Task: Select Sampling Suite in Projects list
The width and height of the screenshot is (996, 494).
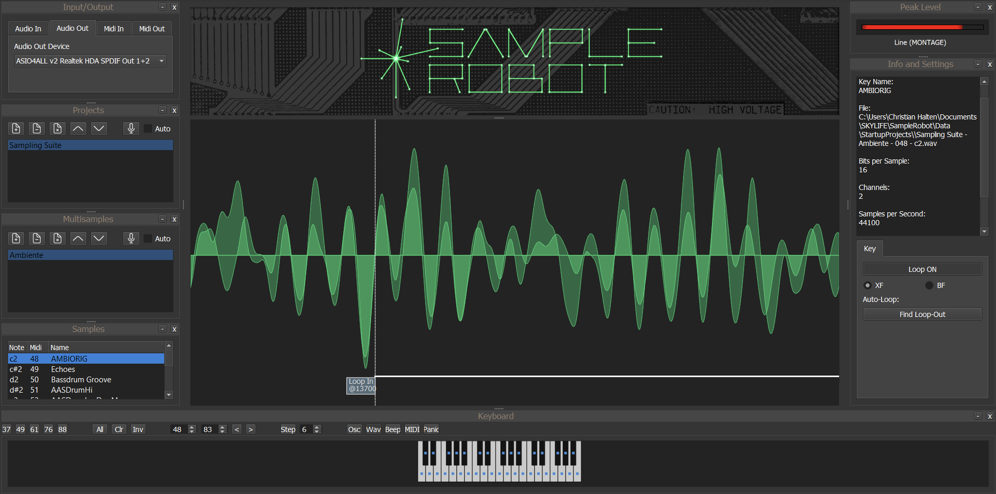Action: click(x=90, y=145)
